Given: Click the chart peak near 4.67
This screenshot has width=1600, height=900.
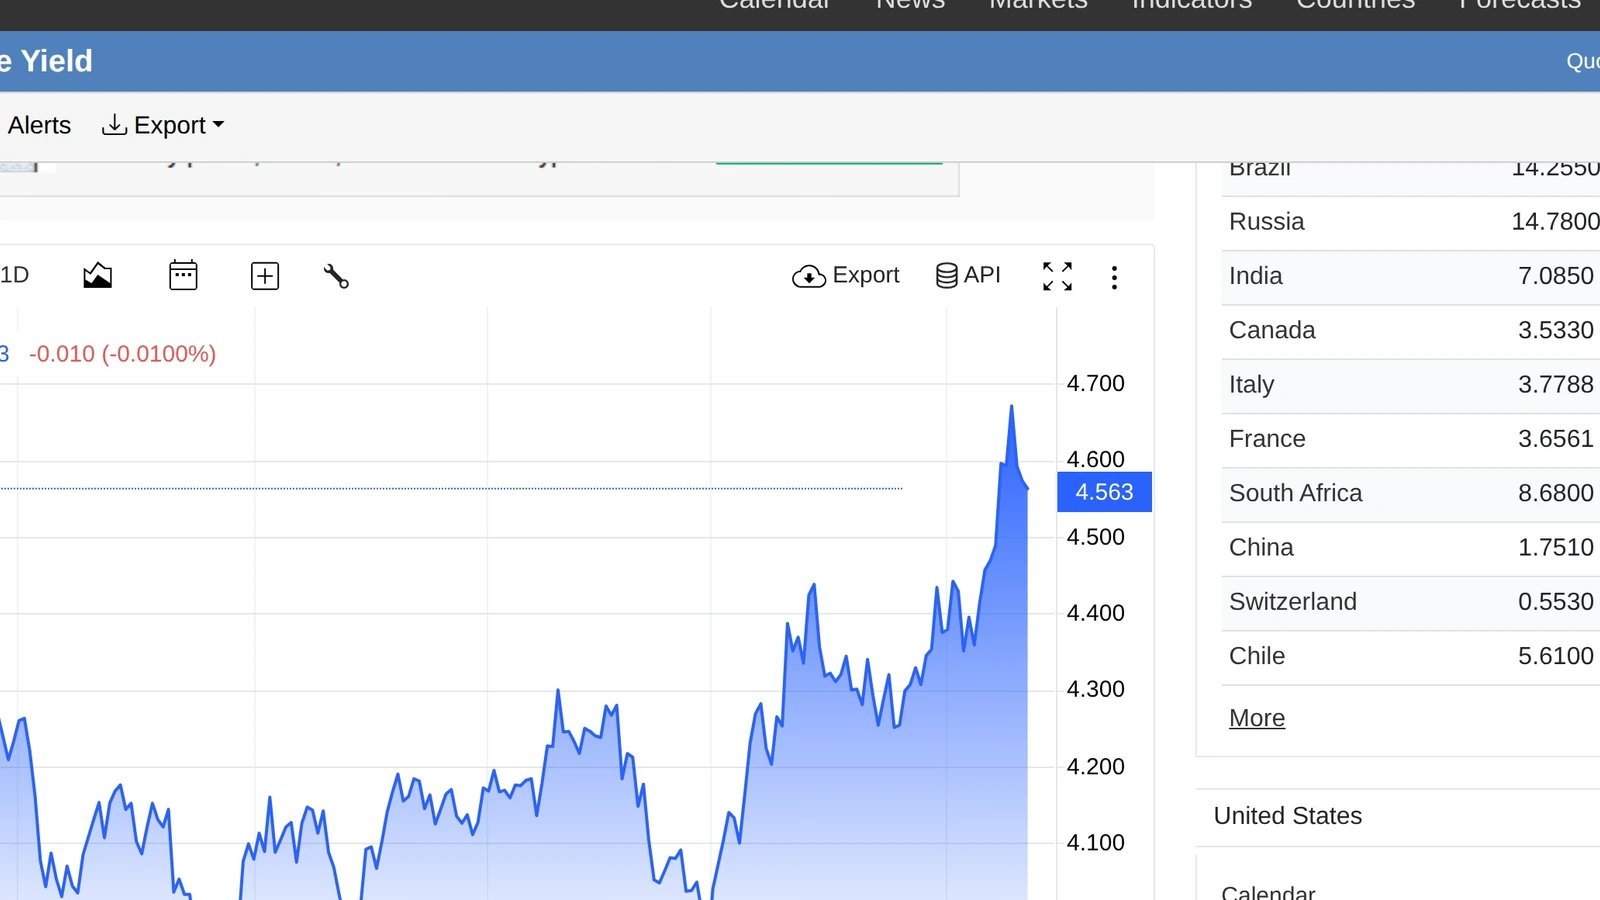Looking at the screenshot, I should 1011,407.
